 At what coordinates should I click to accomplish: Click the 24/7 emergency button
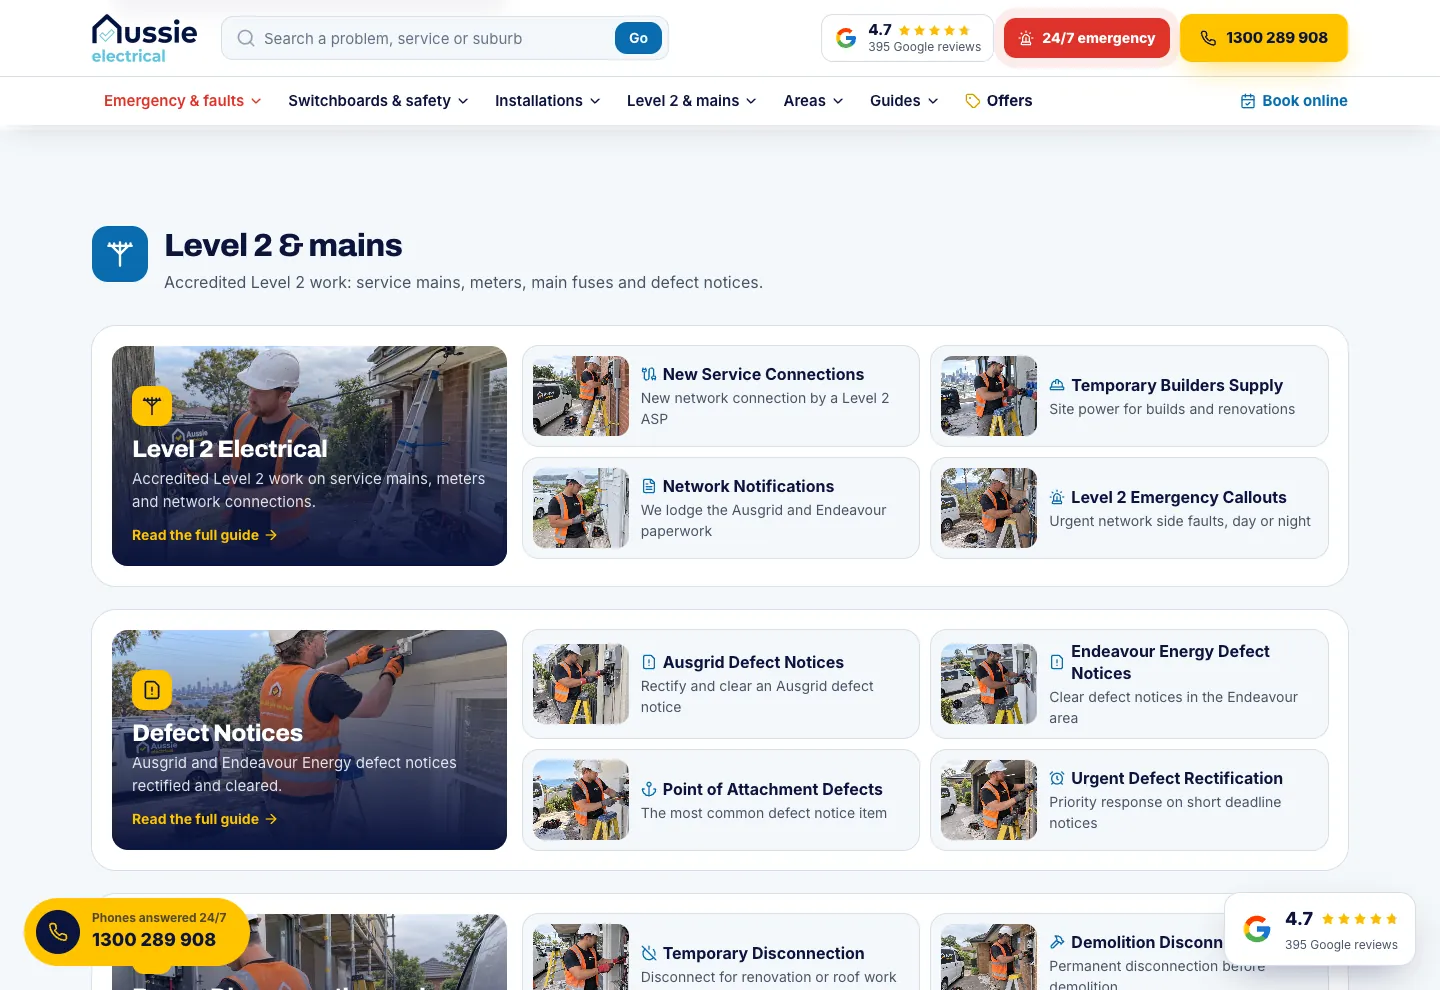click(x=1087, y=38)
